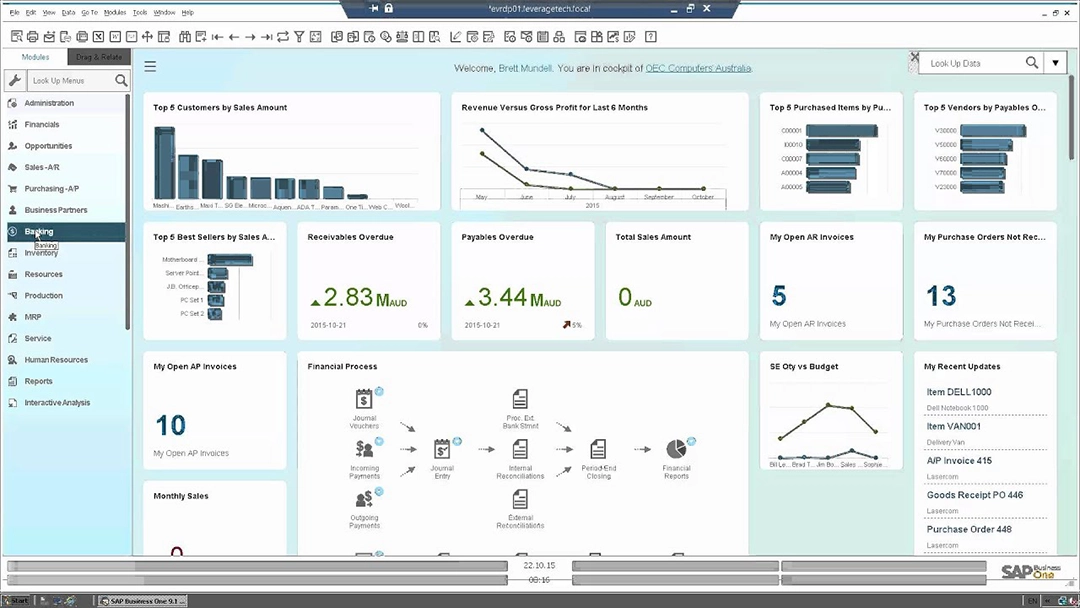Viewport: 1080px width, 608px height.
Task: Switch to the Drag & Relate tab
Action: [x=98, y=57]
